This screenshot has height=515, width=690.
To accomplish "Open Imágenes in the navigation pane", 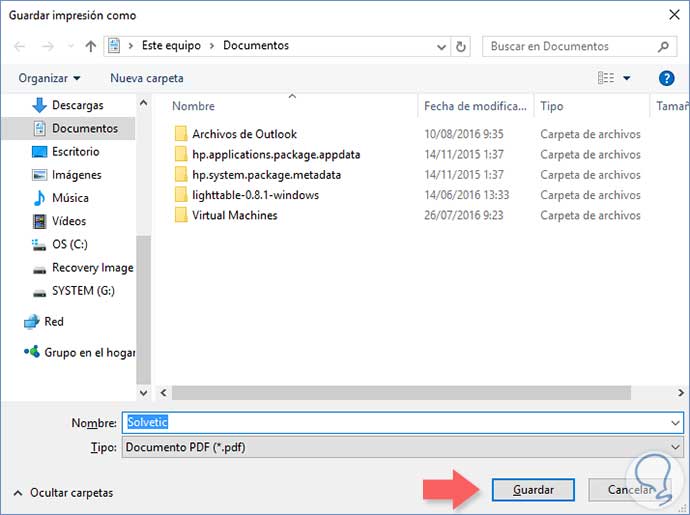I will (77, 175).
